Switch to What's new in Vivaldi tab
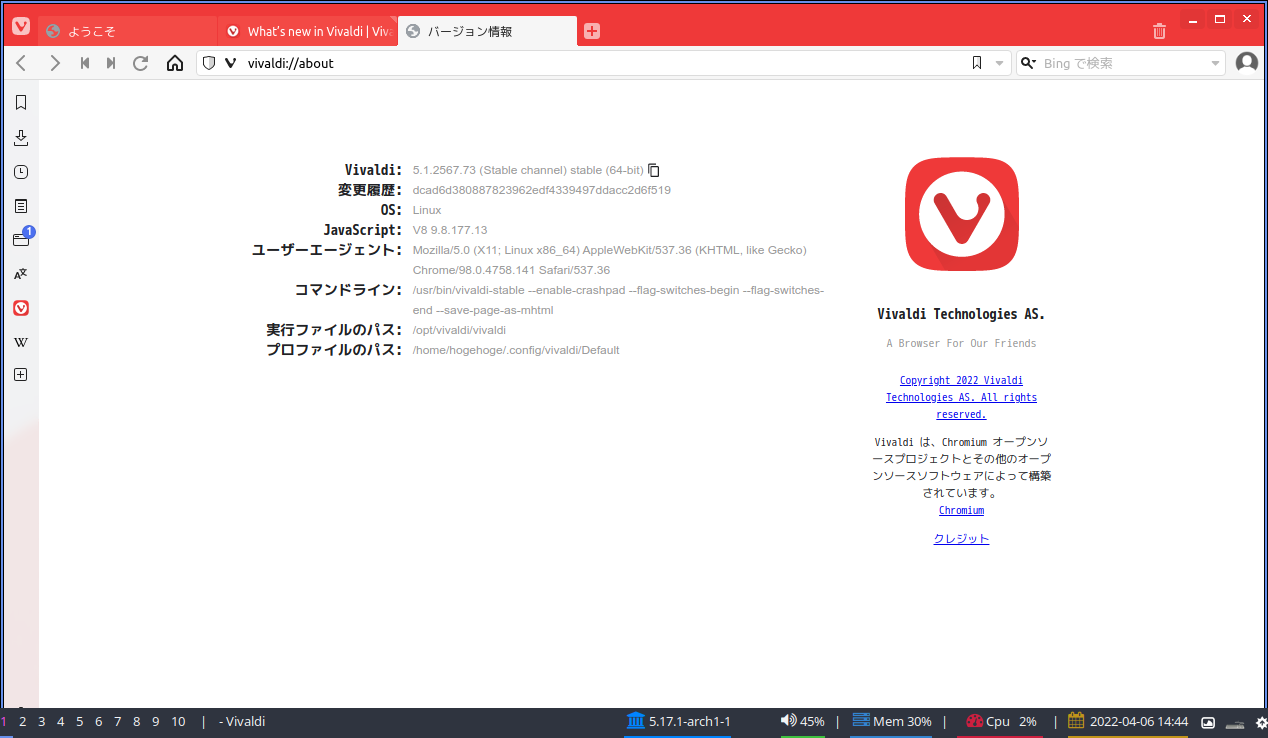Image resolution: width=1268 pixels, height=738 pixels. pos(308,31)
